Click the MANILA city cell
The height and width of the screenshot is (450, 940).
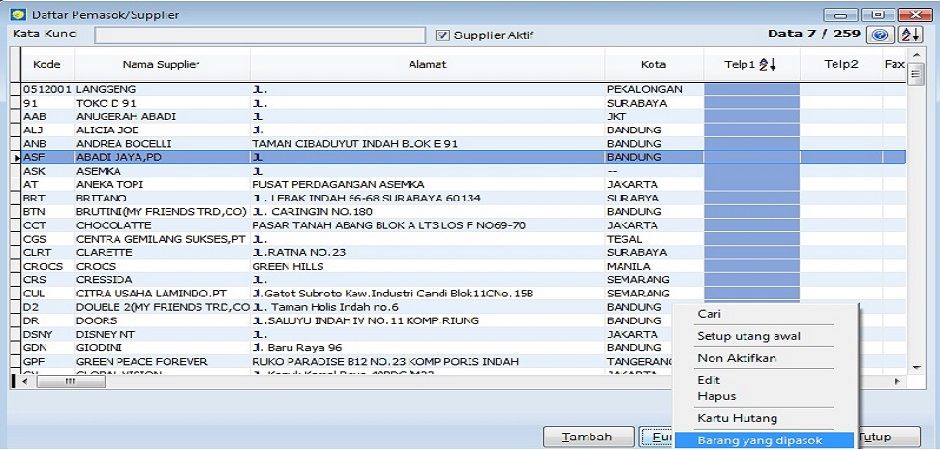654,266
